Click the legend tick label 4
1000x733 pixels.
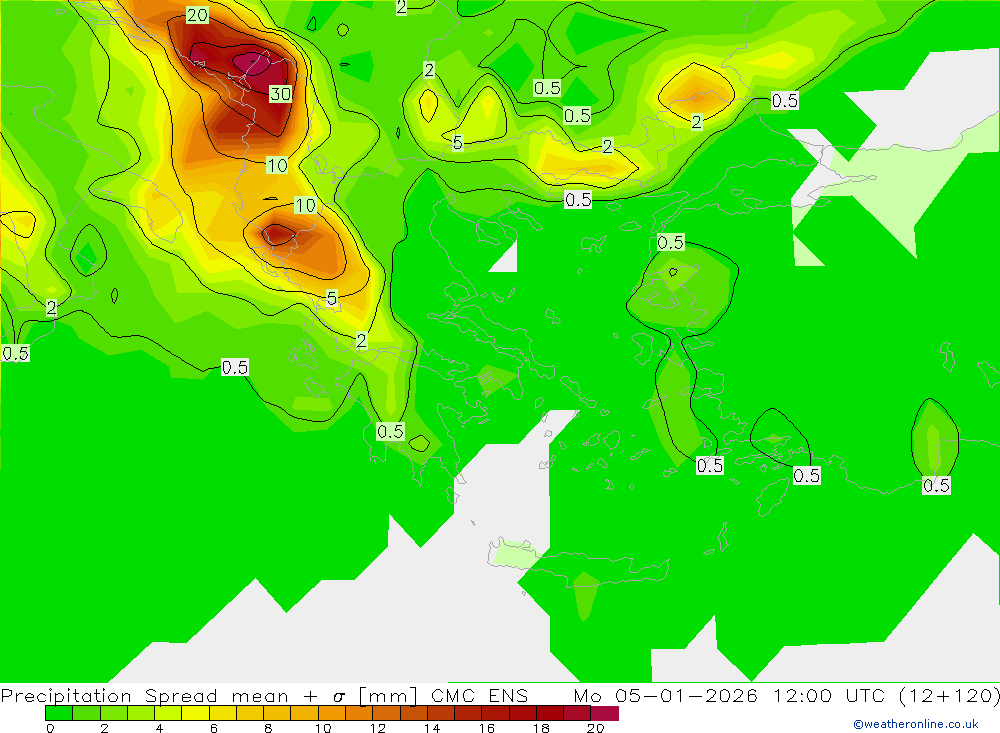159,728
